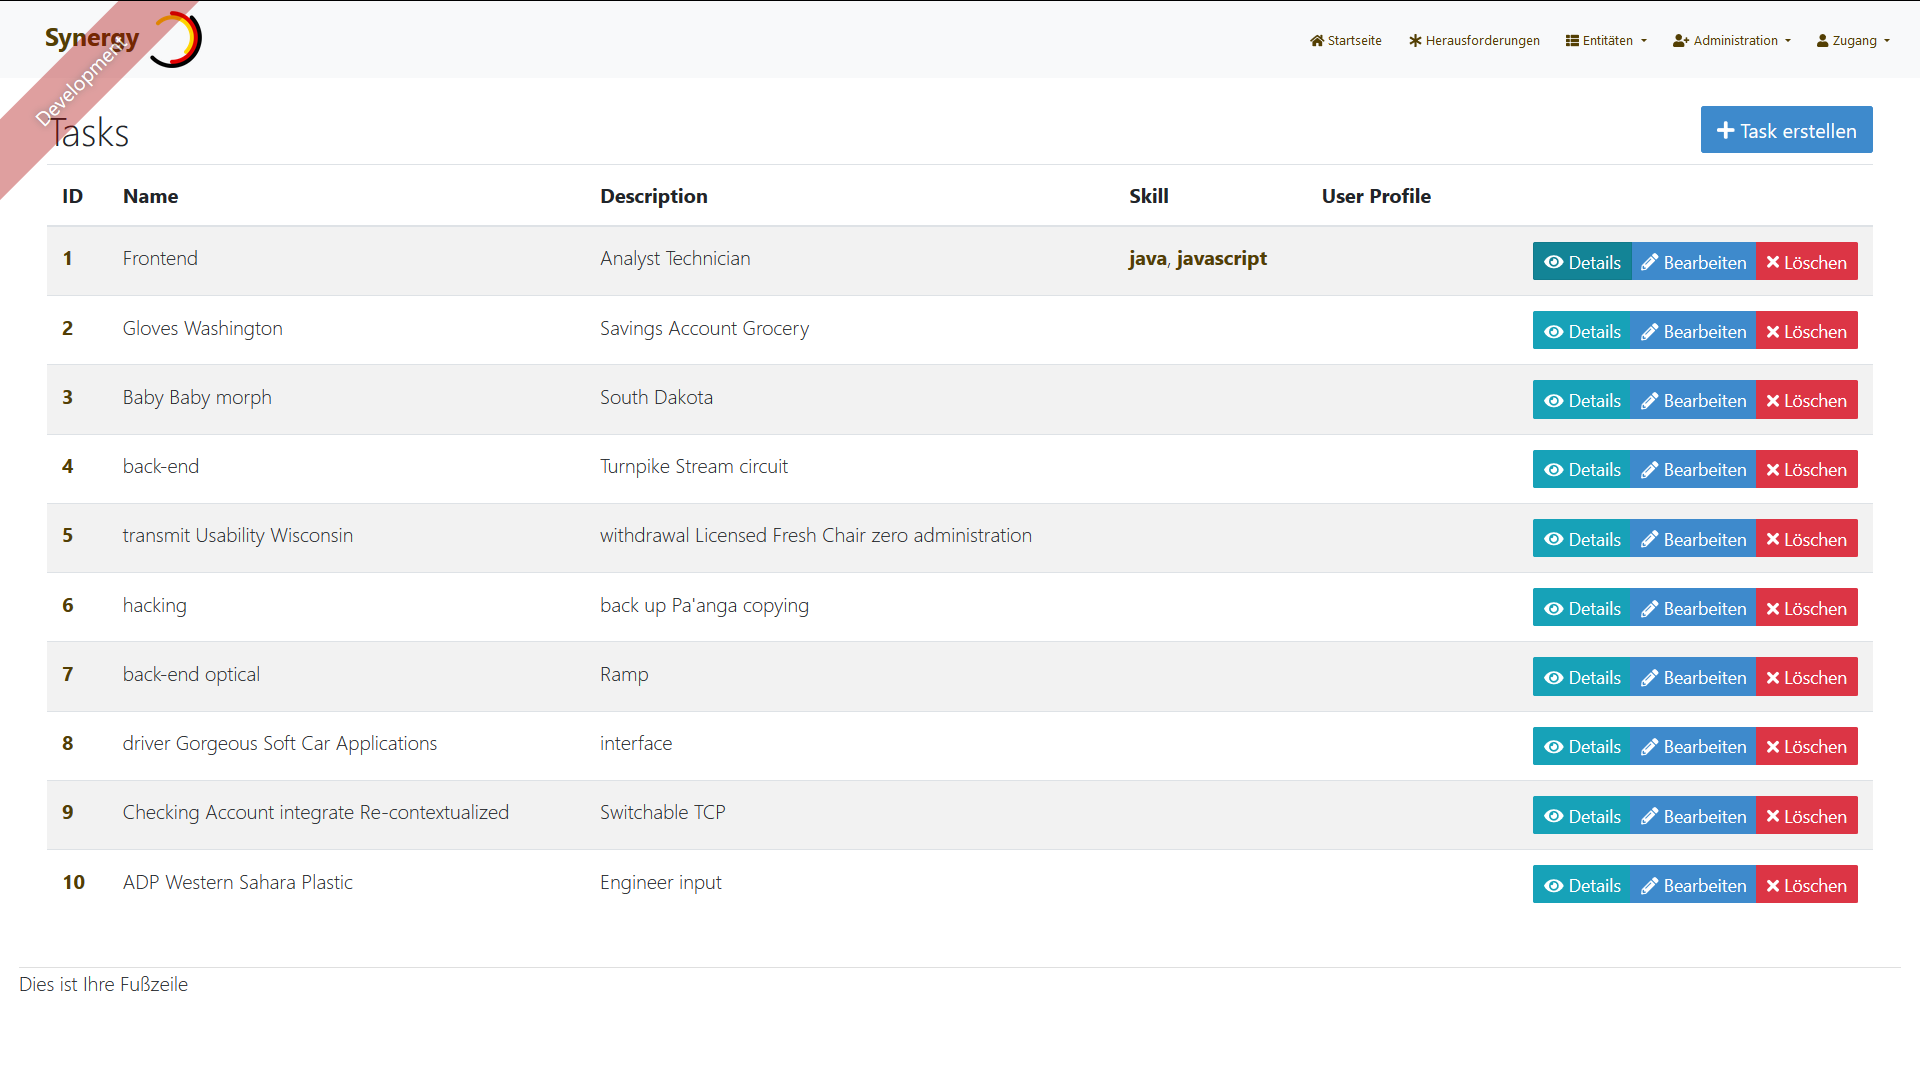1920x1080 pixels.
Task: Click pencil icon for ADP Western Sahara Plastic
Action: pos(1649,886)
